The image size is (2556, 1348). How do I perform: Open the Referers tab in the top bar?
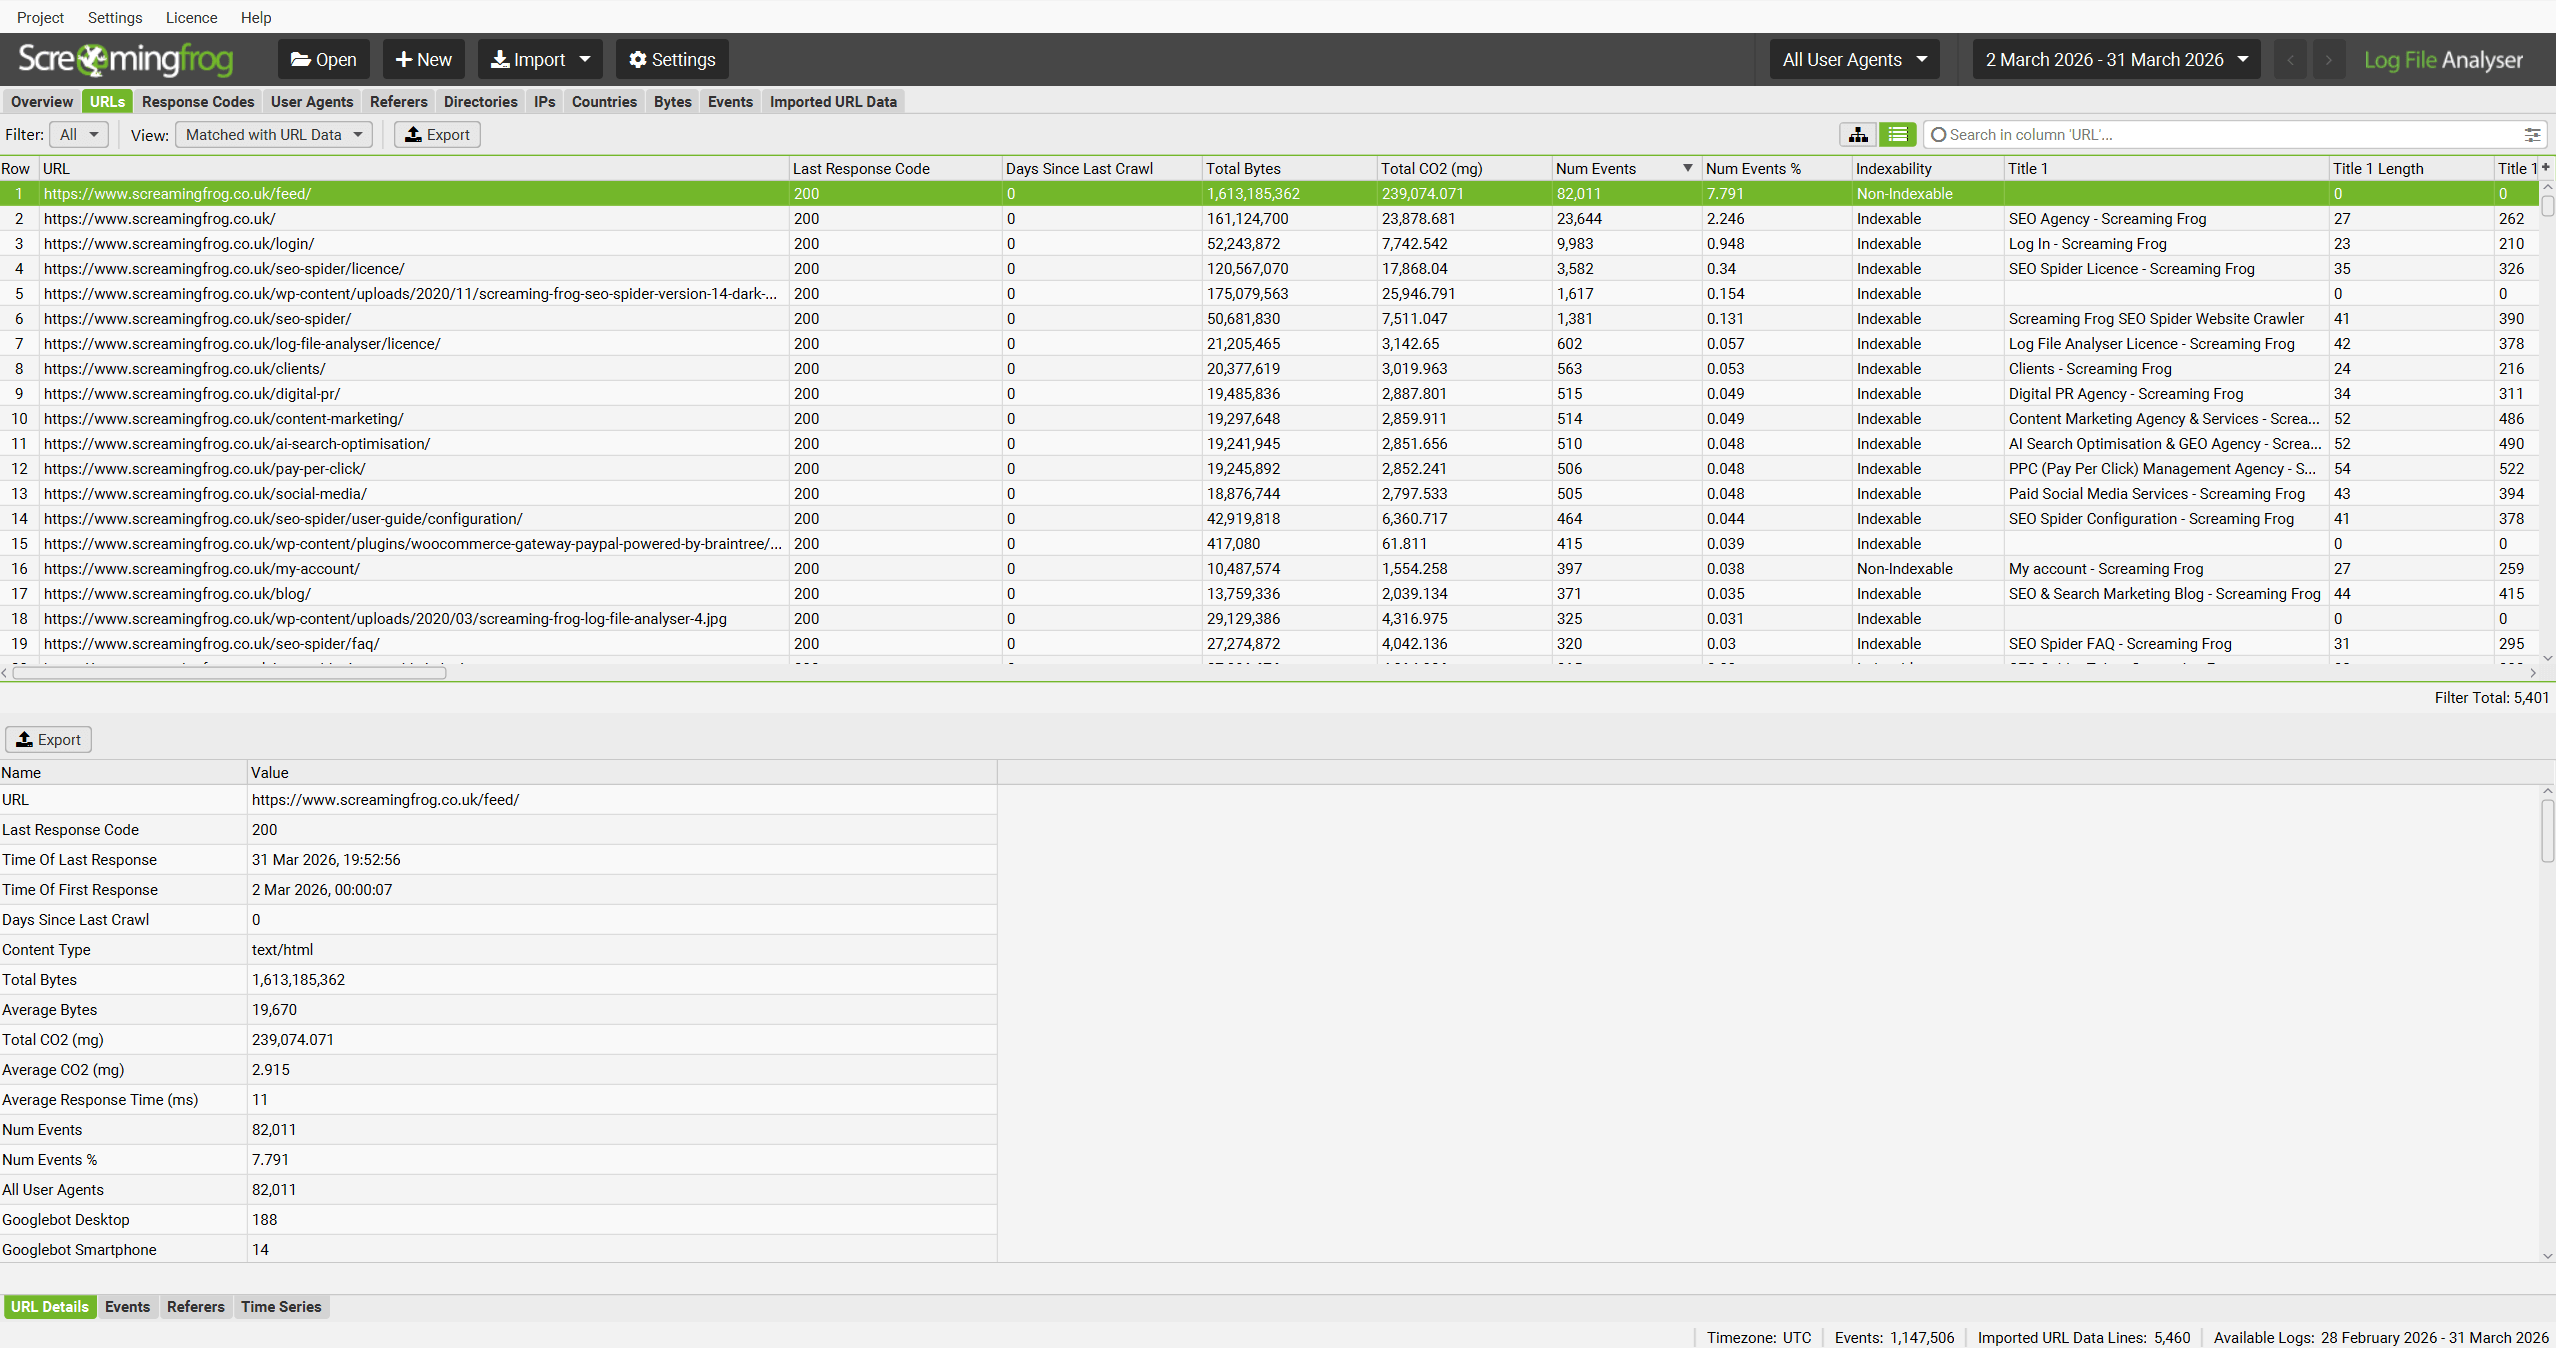coord(399,102)
